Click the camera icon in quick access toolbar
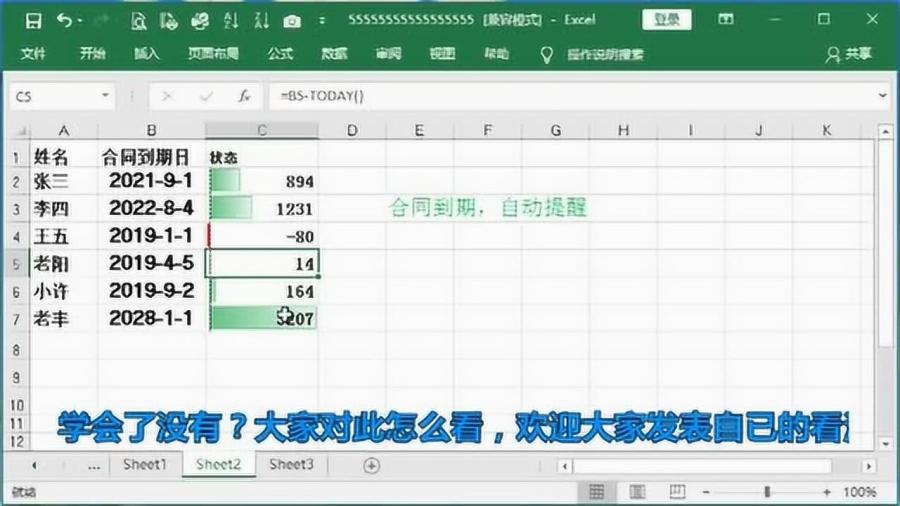Viewport: 900px width, 506px height. [x=292, y=22]
